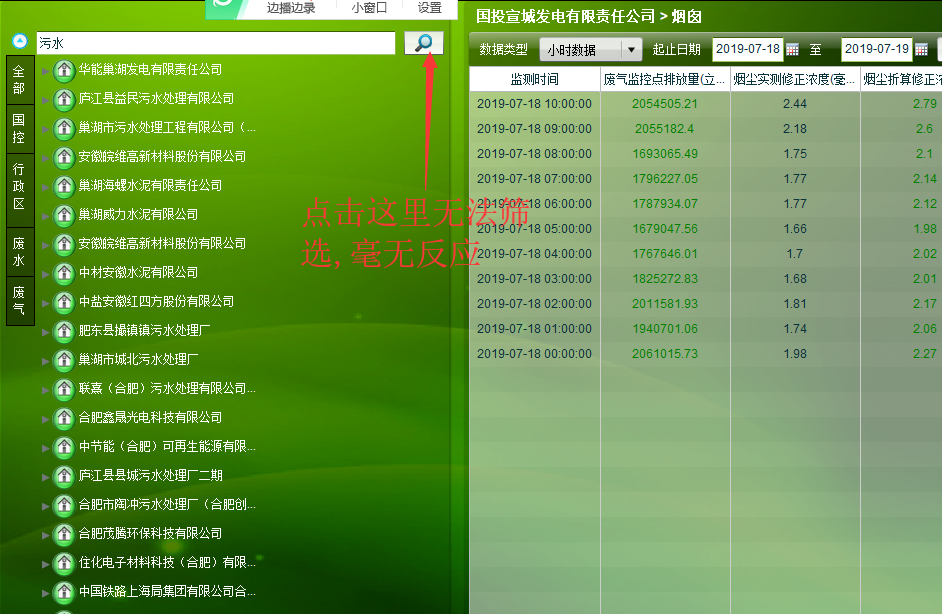
Task: Expand the 肥东县撮镇镇污水处理厂 tree node
Action: tap(46, 332)
